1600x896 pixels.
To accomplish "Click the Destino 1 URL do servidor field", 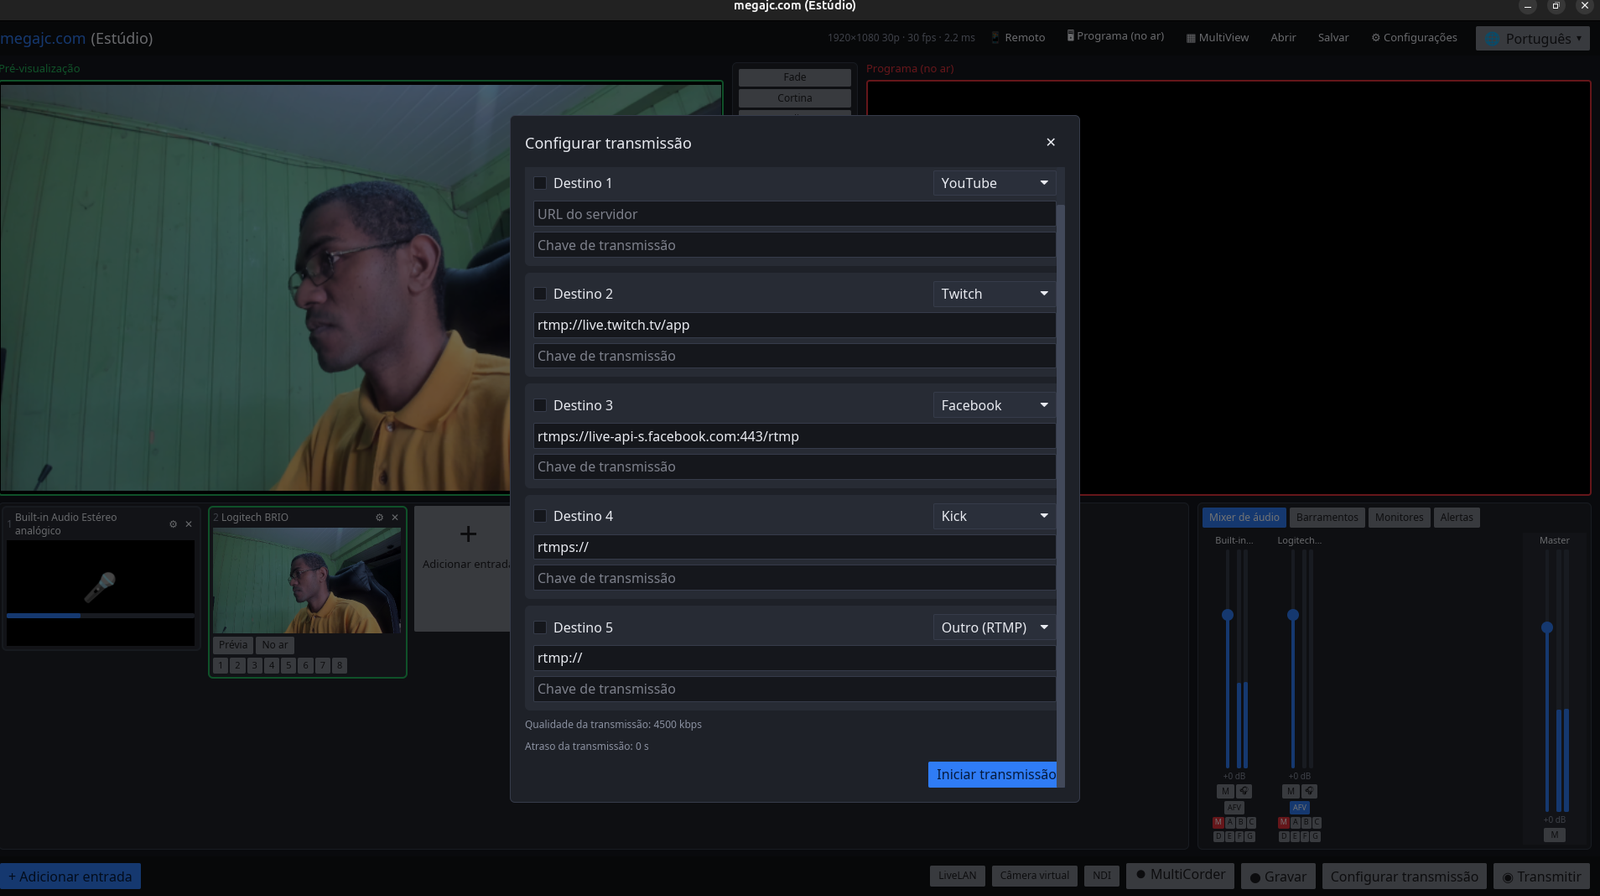I will pos(795,214).
